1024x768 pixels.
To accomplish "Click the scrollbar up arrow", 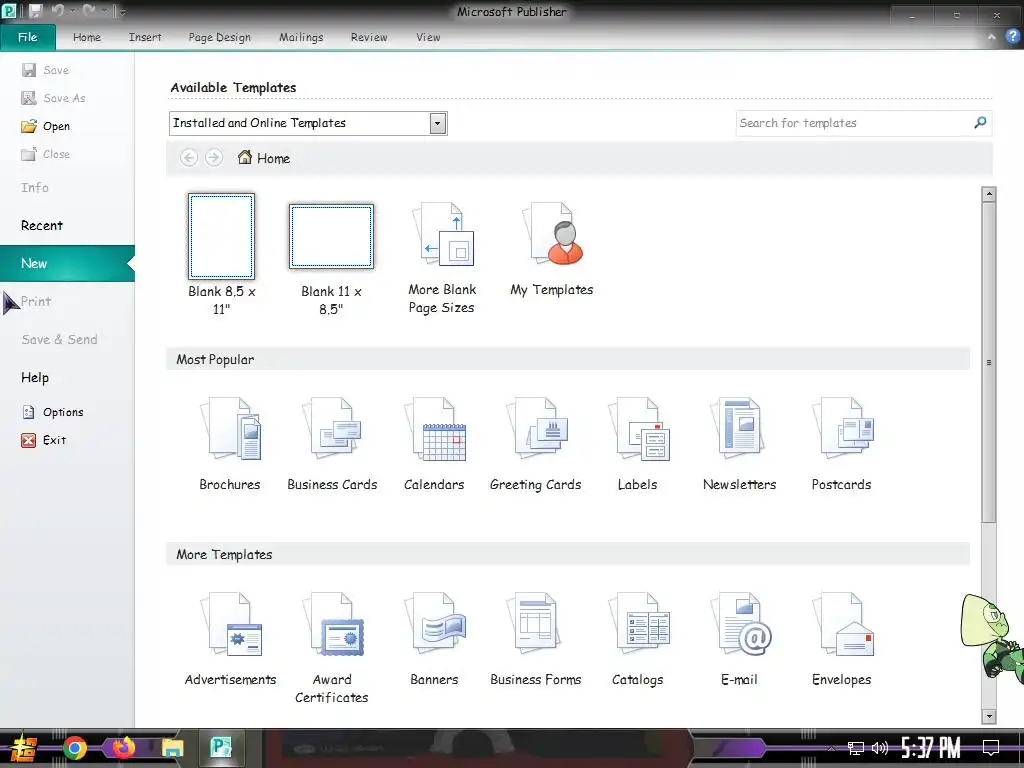I will [x=989, y=194].
